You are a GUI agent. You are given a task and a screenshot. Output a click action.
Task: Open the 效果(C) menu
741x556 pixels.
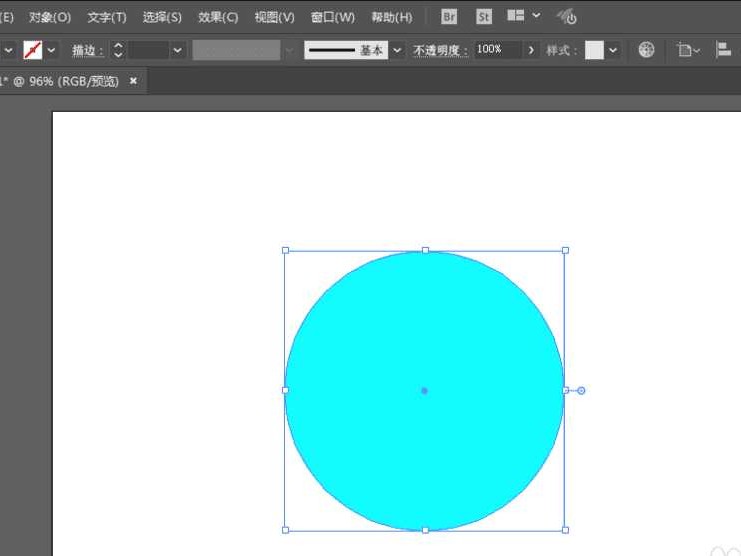218,17
